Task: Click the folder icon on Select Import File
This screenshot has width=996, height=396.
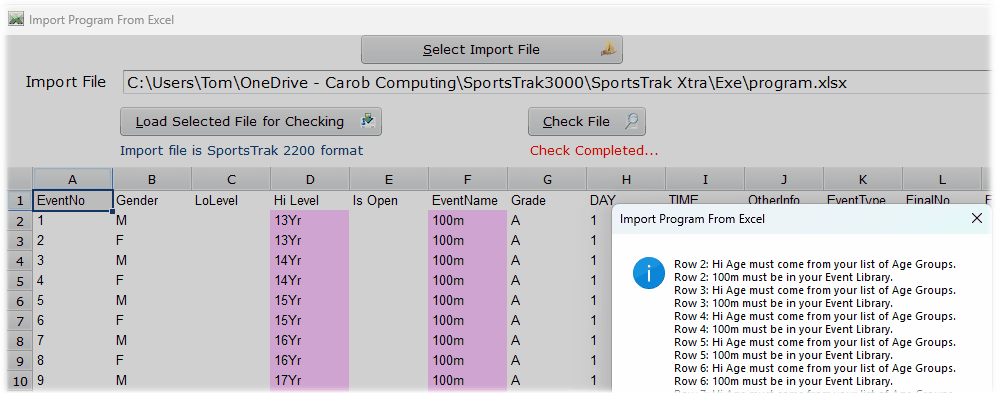Action: point(608,50)
